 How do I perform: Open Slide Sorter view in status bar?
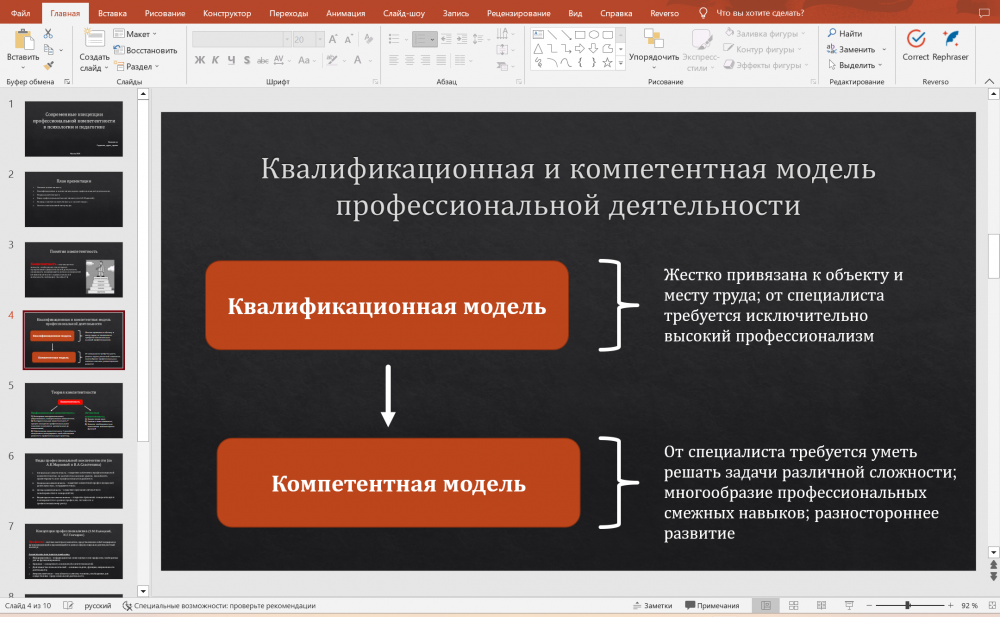793,606
